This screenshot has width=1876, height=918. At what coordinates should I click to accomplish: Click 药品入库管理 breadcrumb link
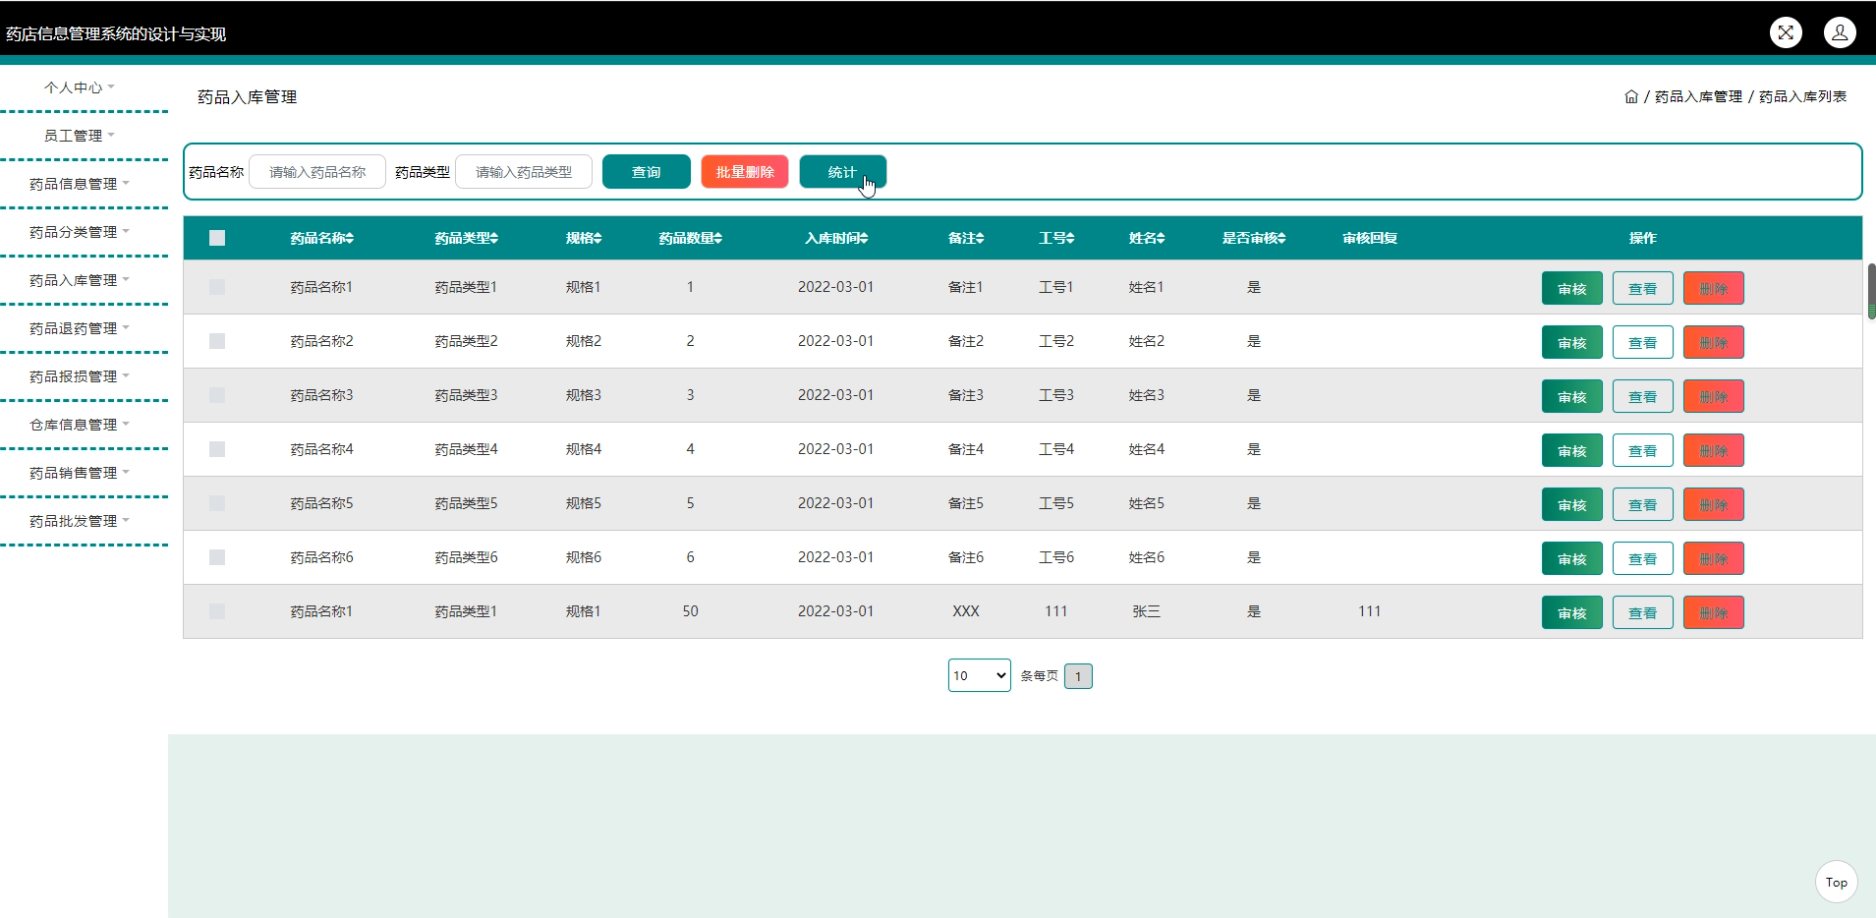point(1698,97)
